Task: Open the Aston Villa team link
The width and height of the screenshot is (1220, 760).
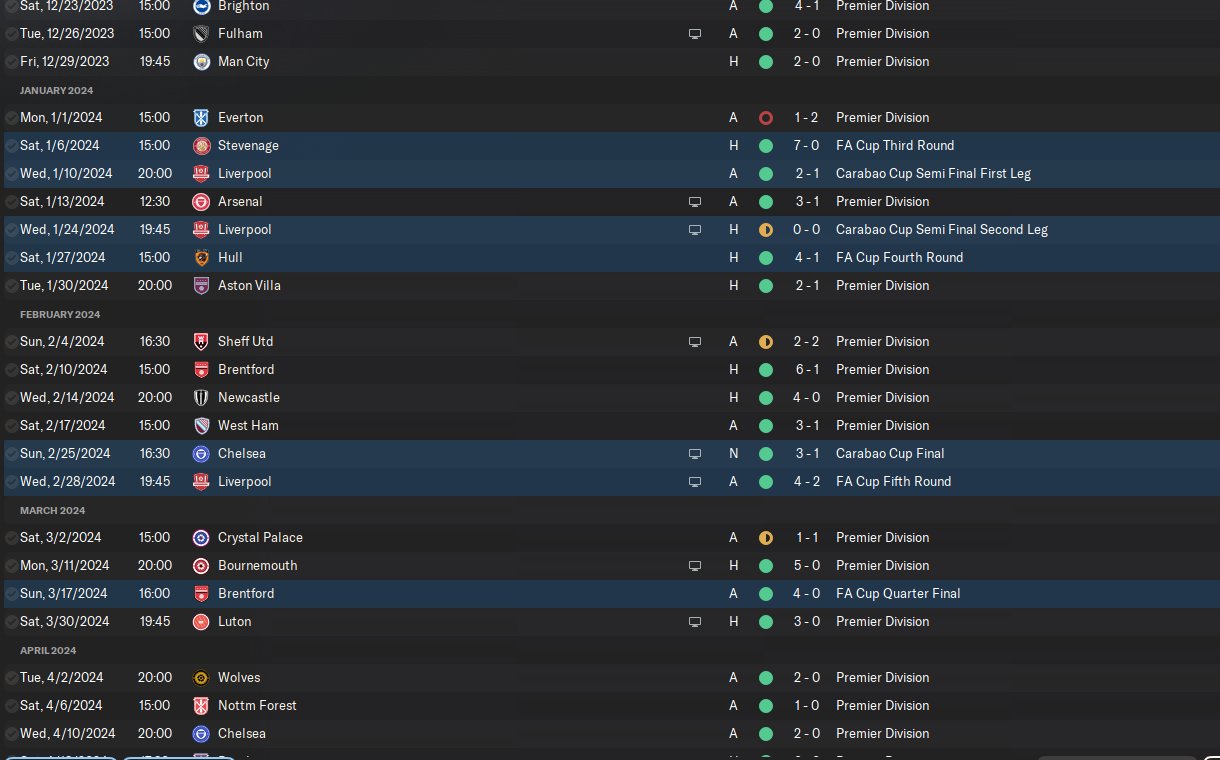Action: (x=249, y=285)
